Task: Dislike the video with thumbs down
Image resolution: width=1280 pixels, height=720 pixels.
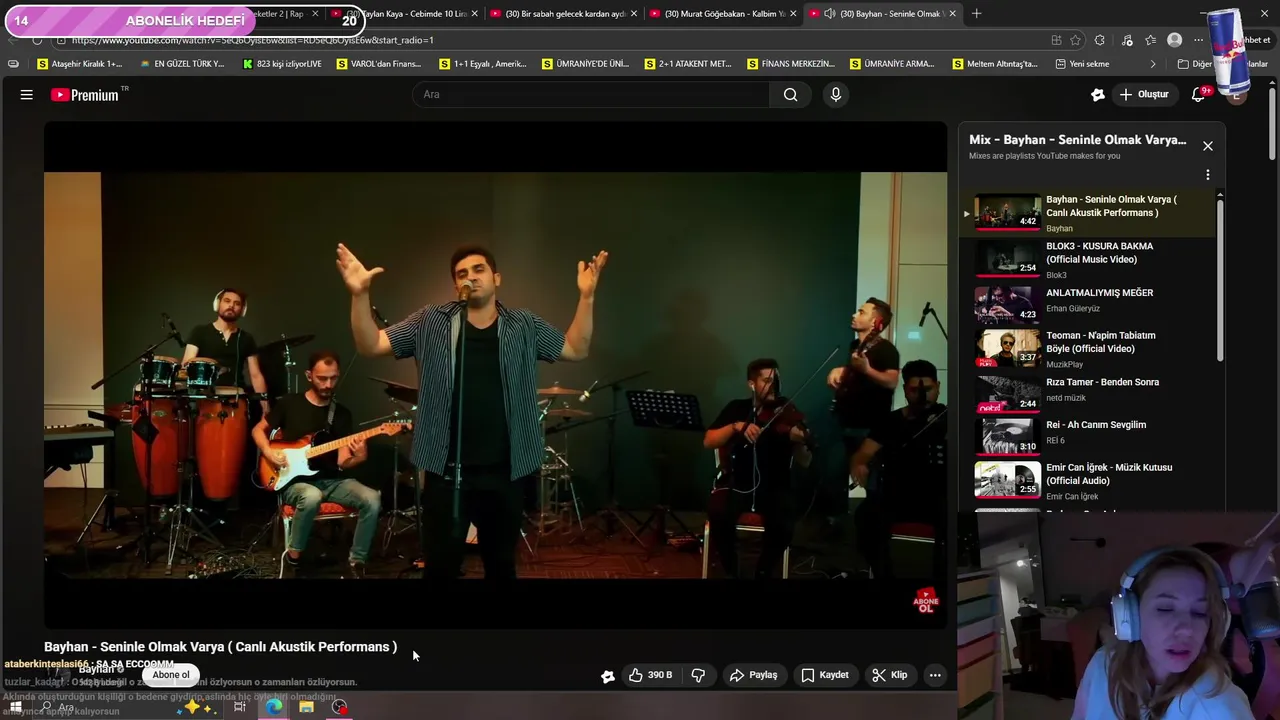Action: coord(698,675)
